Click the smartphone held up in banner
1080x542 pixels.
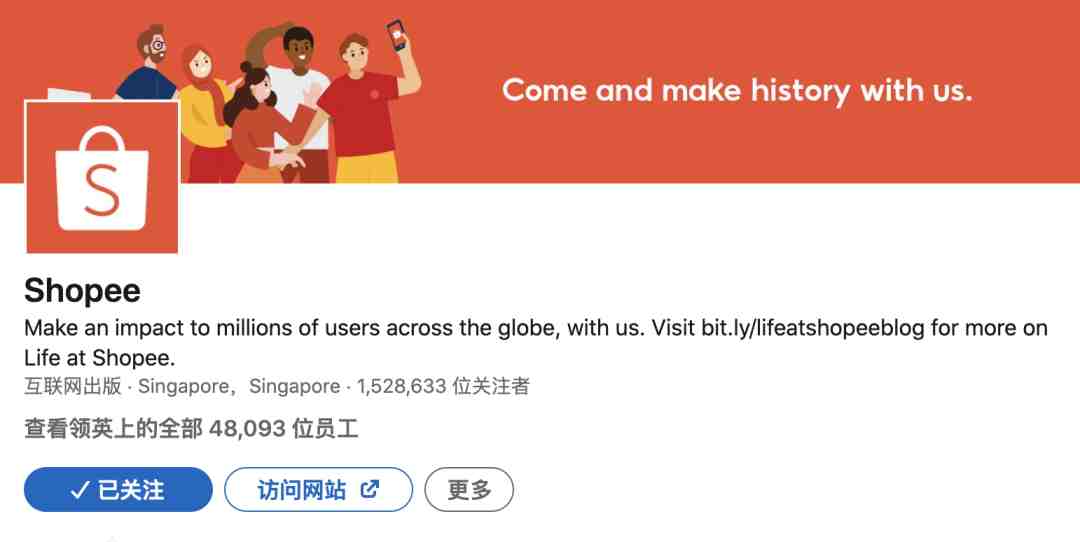coord(396,34)
